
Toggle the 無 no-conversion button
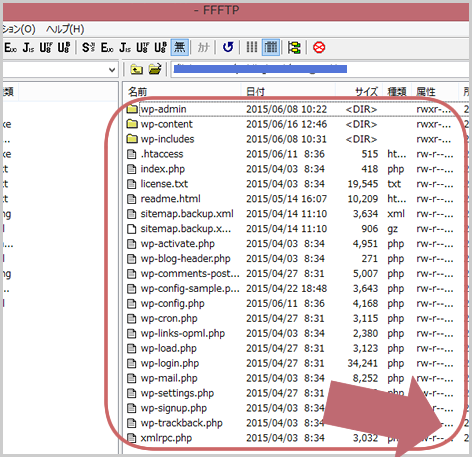[180, 48]
